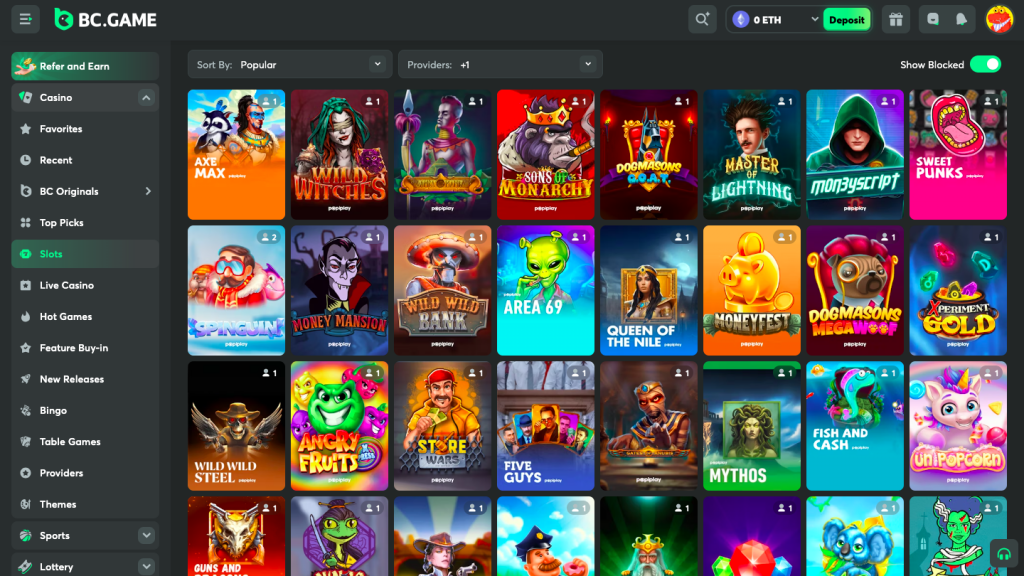
Task: Launch the Area 69 game
Action: [546, 291]
